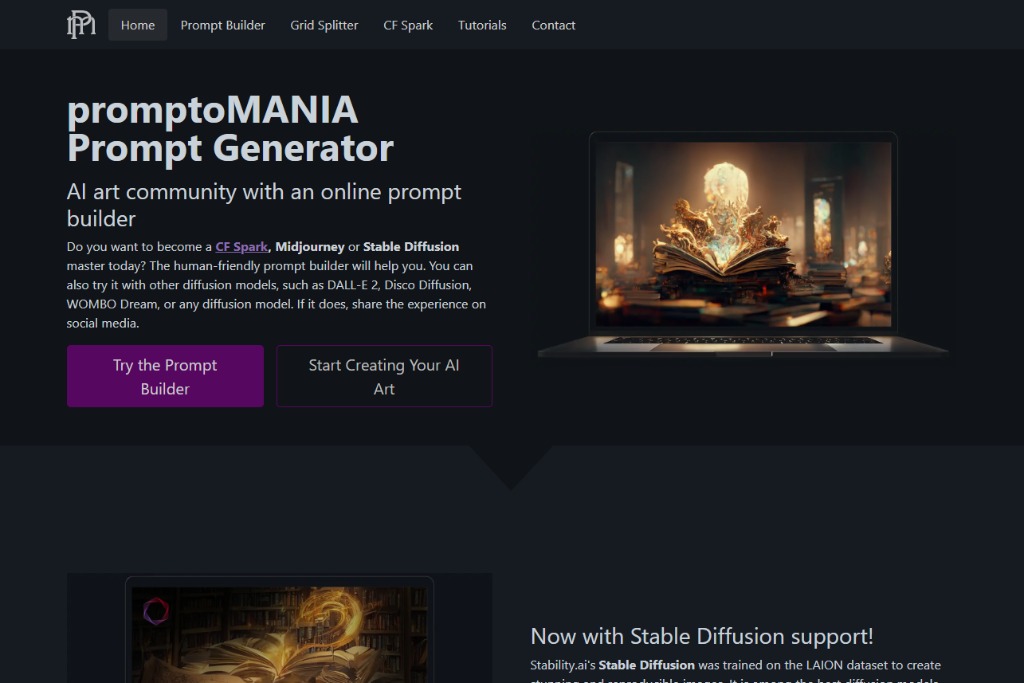
Task: Click the bold Midjourney text
Action: [310, 246]
